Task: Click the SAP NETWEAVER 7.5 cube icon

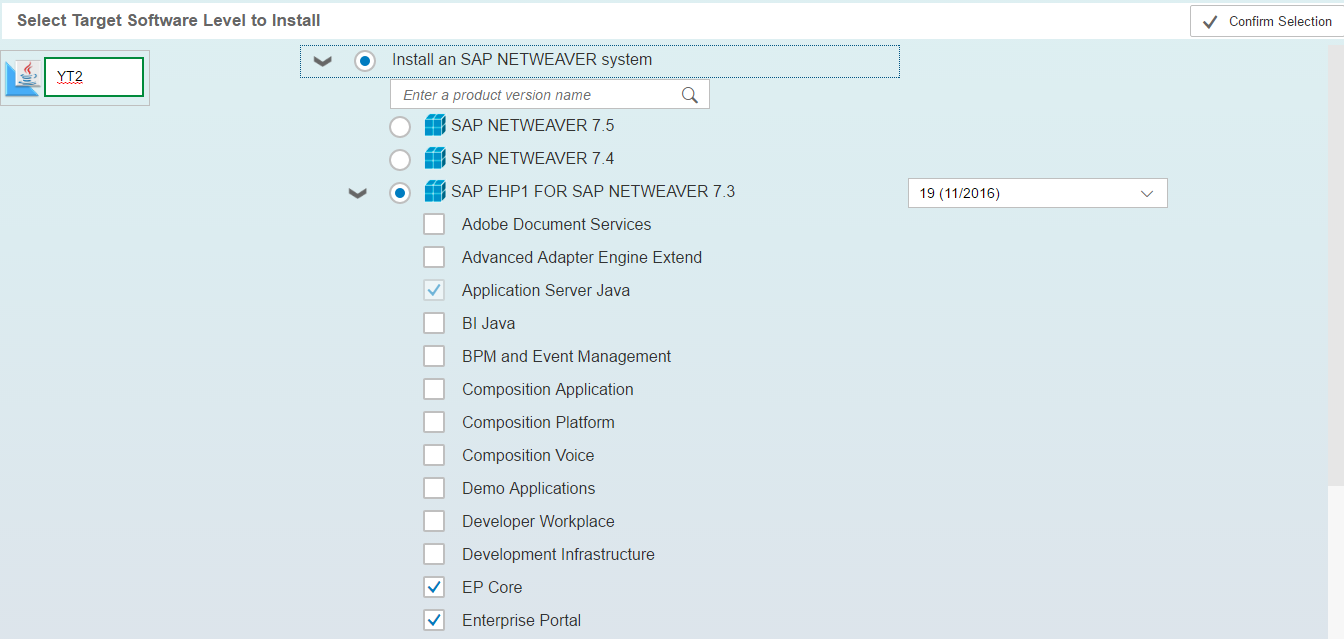Action: [435, 126]
